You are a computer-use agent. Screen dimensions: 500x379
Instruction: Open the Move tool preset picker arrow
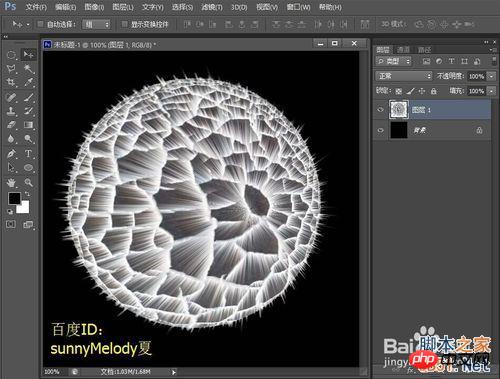(x=28, y=24)
